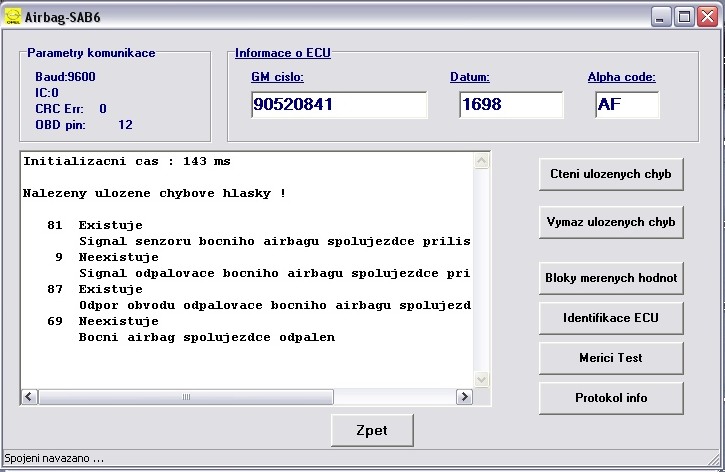The height and width of the screenshot is (472, 725).
Task: Click the Identifikace ECU button
Action: coord(611,318)
